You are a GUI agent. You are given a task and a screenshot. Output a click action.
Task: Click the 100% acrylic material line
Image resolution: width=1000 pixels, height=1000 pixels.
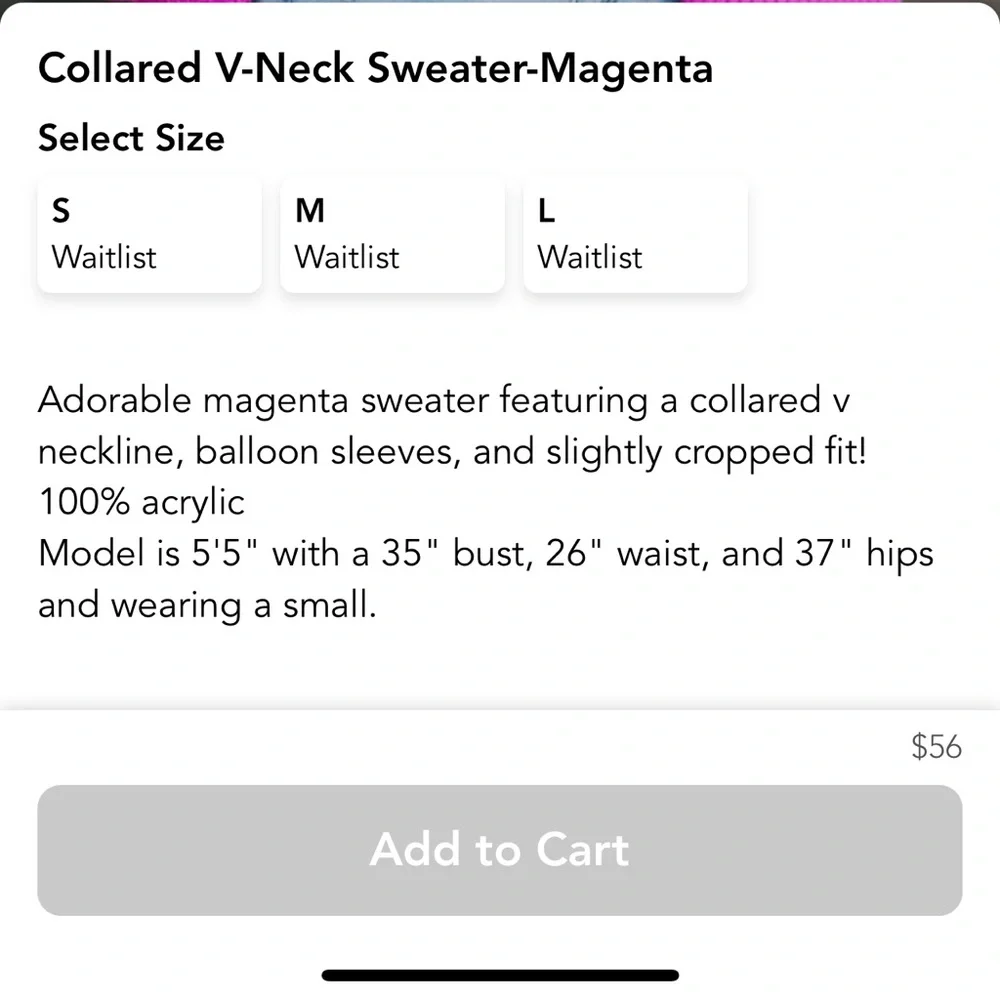[x=139, y=502]
